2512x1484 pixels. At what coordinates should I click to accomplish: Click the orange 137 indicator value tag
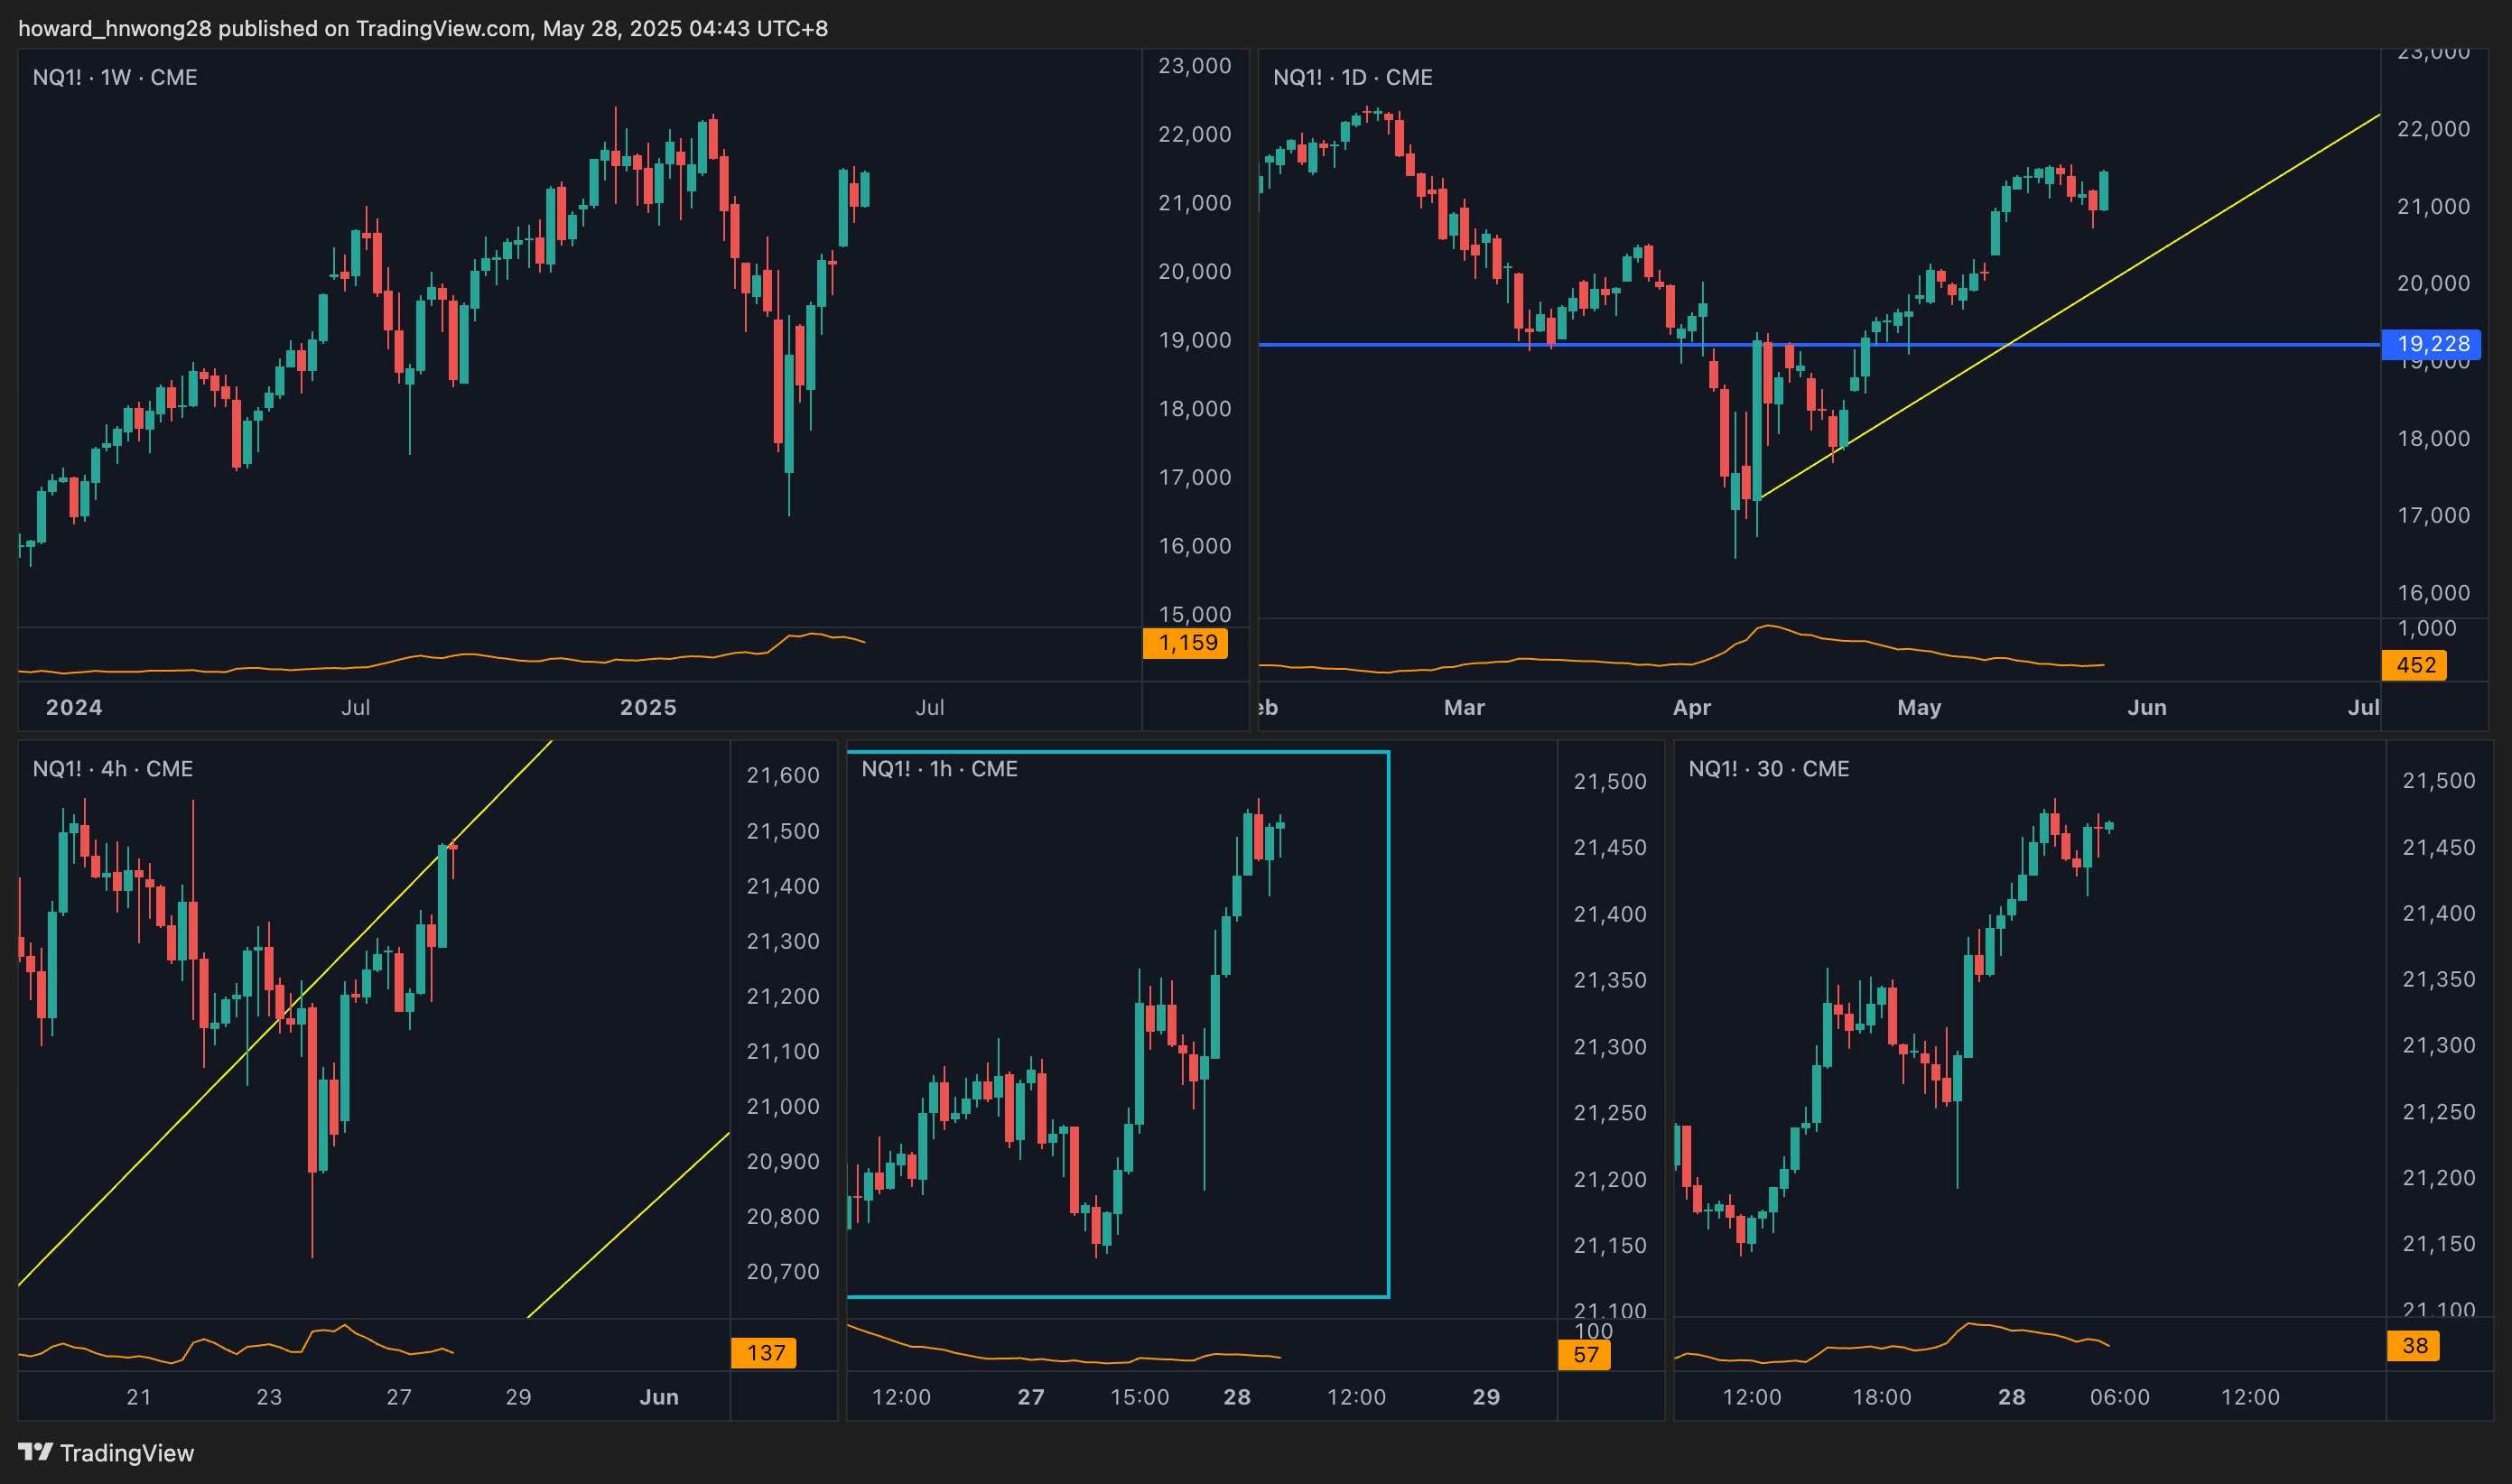tap(765, 1353)
